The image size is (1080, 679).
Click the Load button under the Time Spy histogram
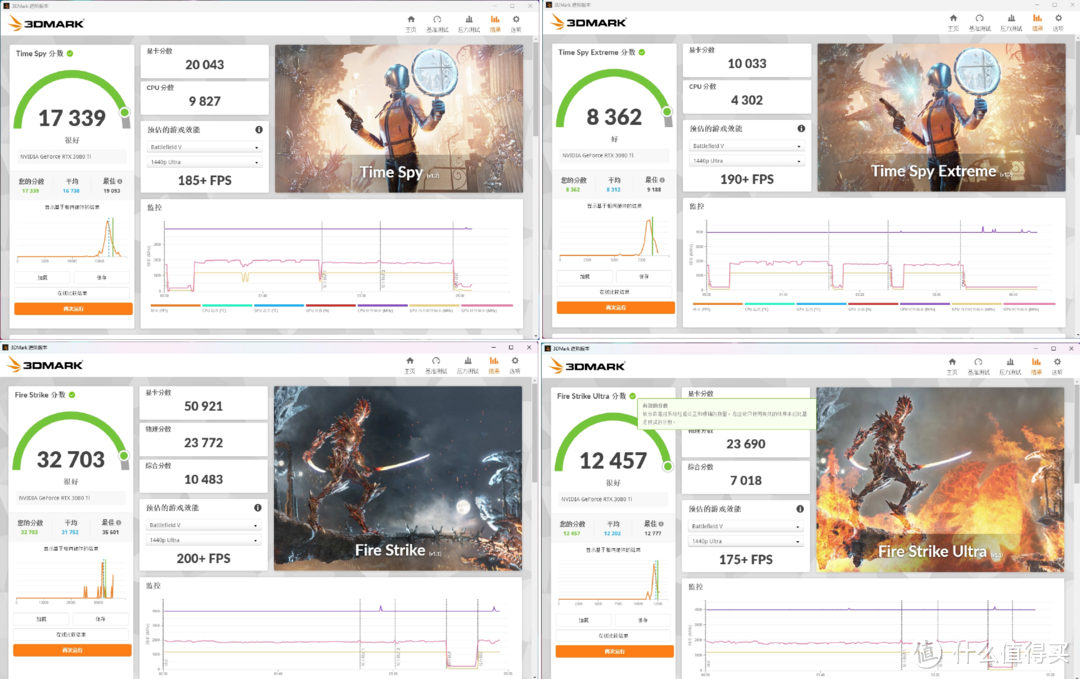pyautogui.click(x=42, y=277)
